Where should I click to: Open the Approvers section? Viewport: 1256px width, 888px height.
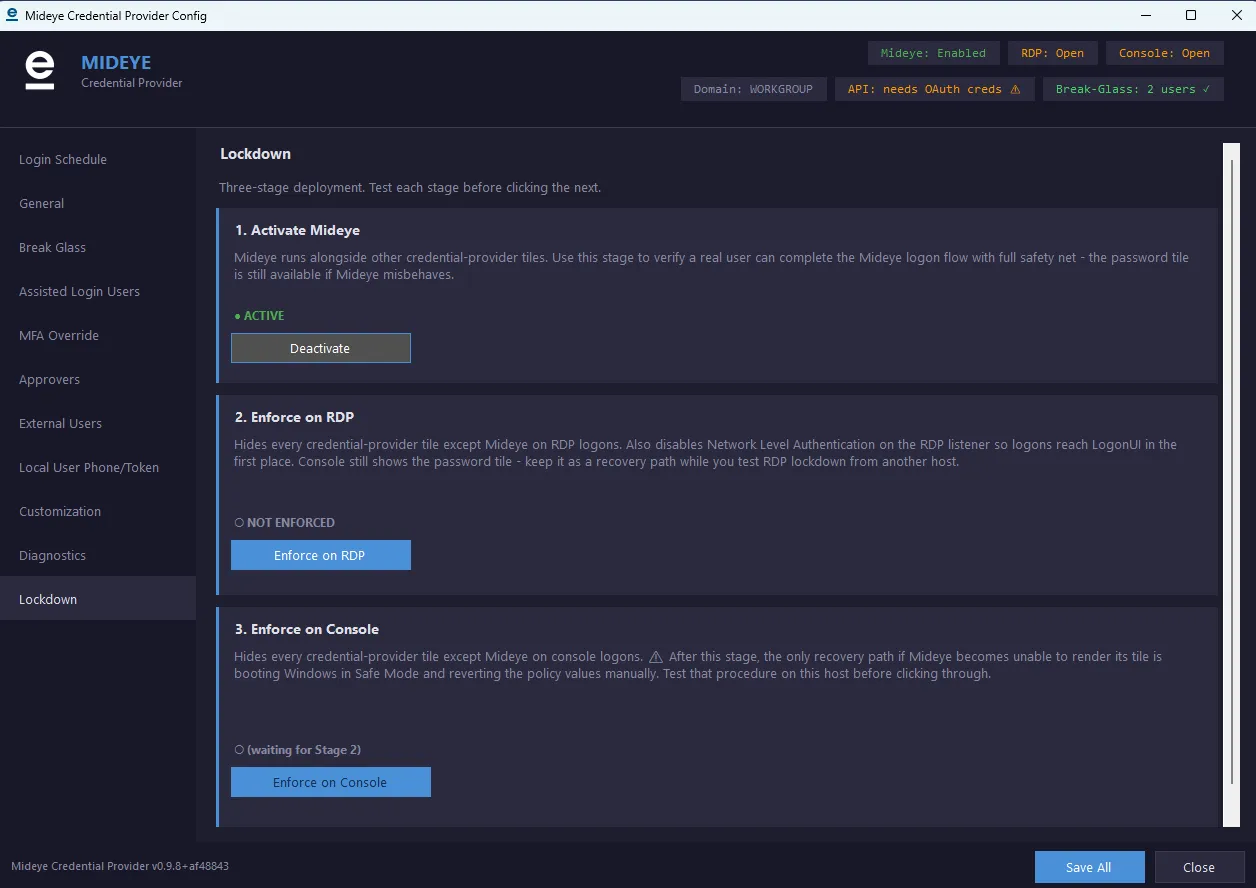(x=98, y=379)
